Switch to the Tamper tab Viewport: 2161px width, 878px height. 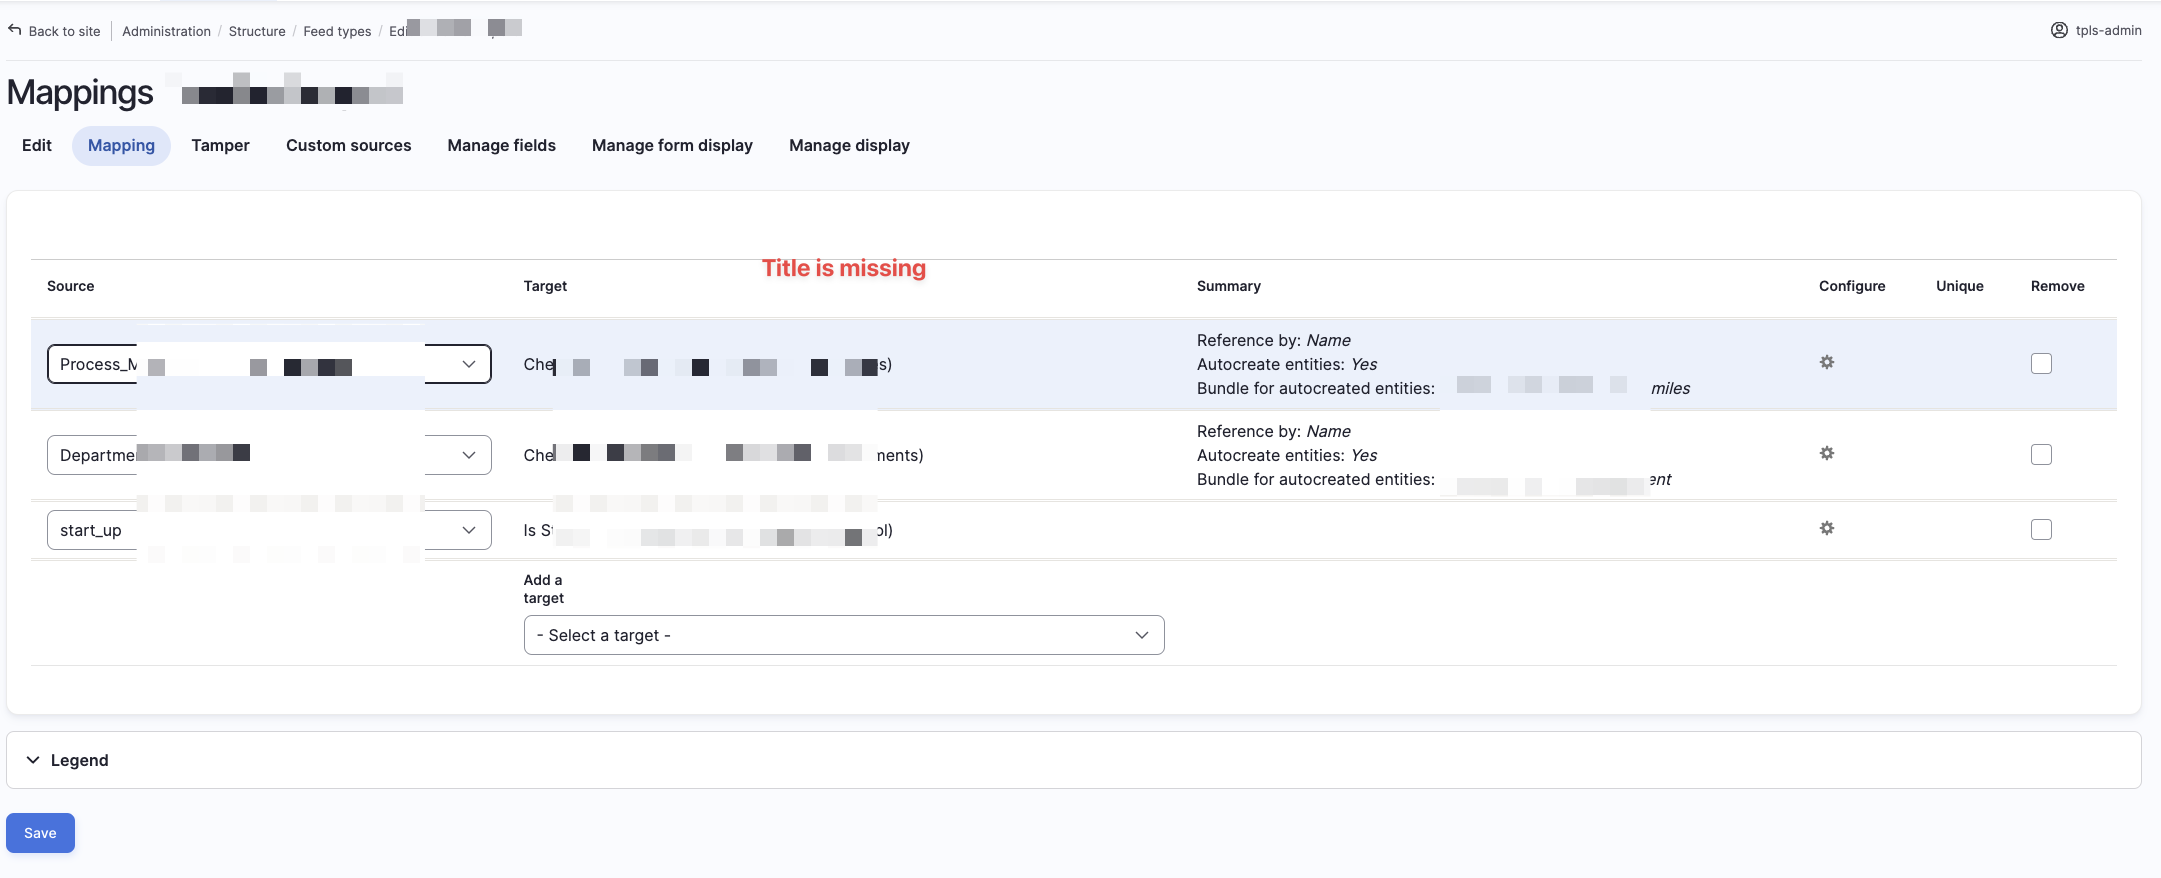point(220,146)
